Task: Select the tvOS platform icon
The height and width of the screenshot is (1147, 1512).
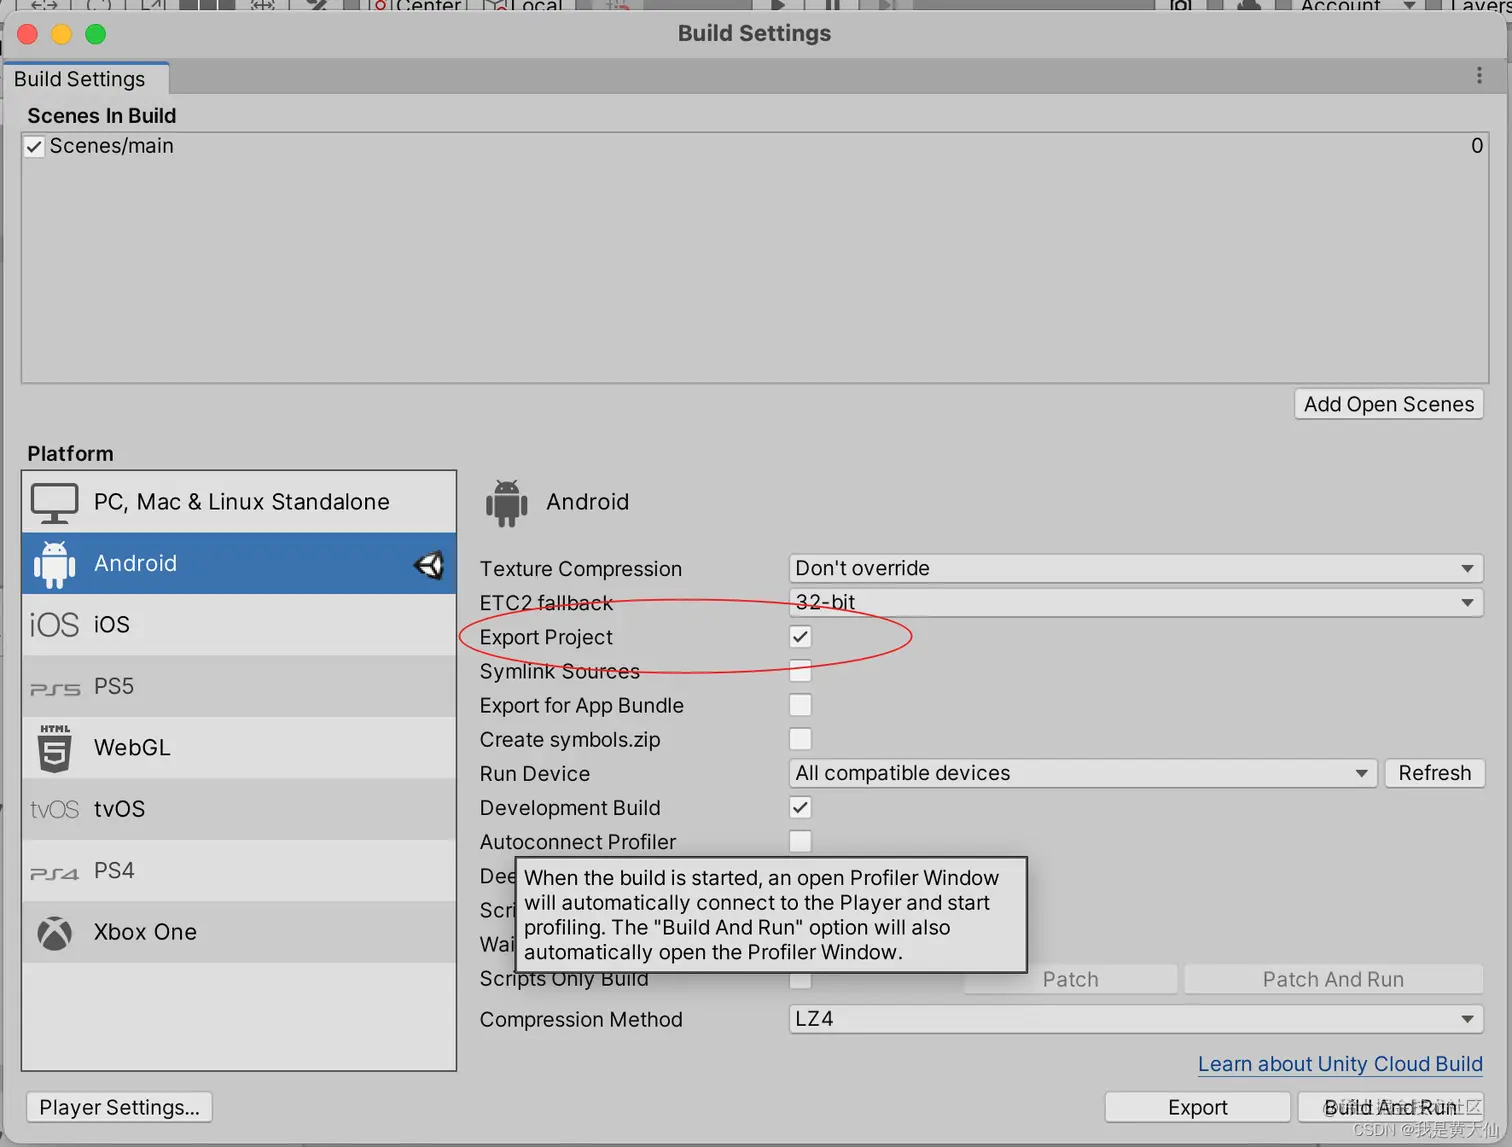Action: tap(54, 809)
